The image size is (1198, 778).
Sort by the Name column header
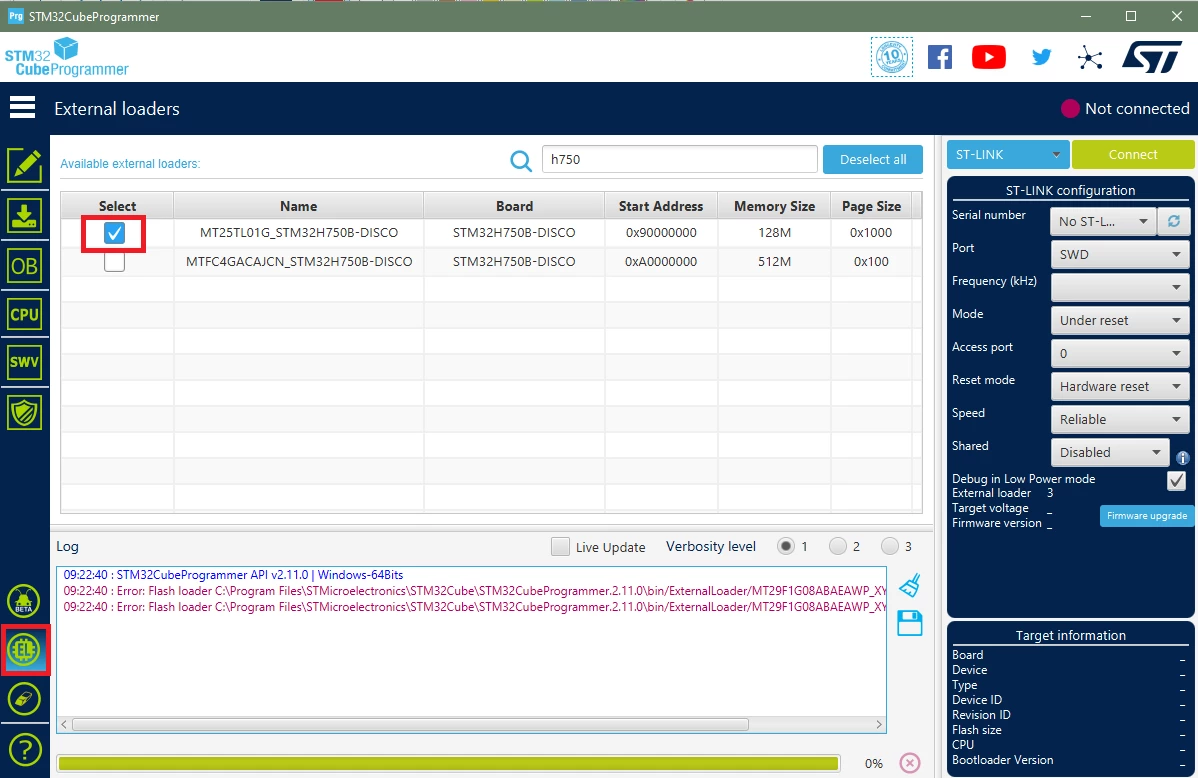[x=299, y=206]
